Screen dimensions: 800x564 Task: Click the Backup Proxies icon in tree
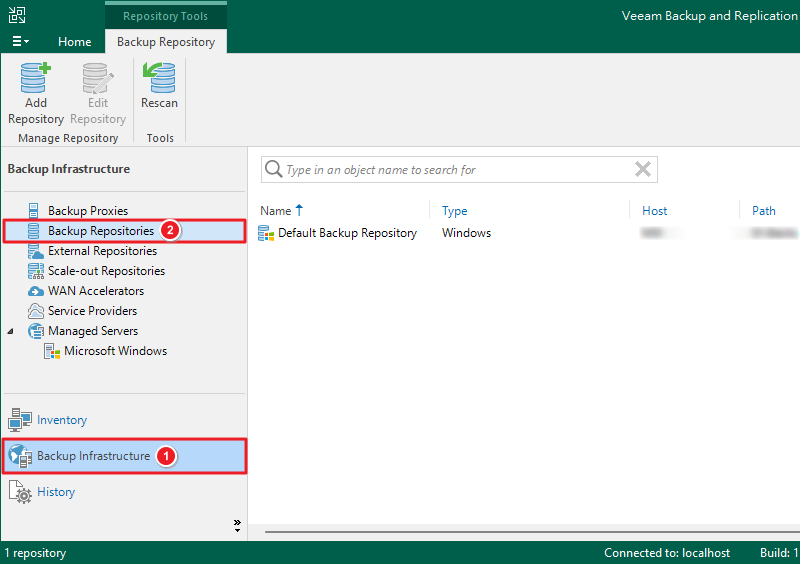point(34,210)
